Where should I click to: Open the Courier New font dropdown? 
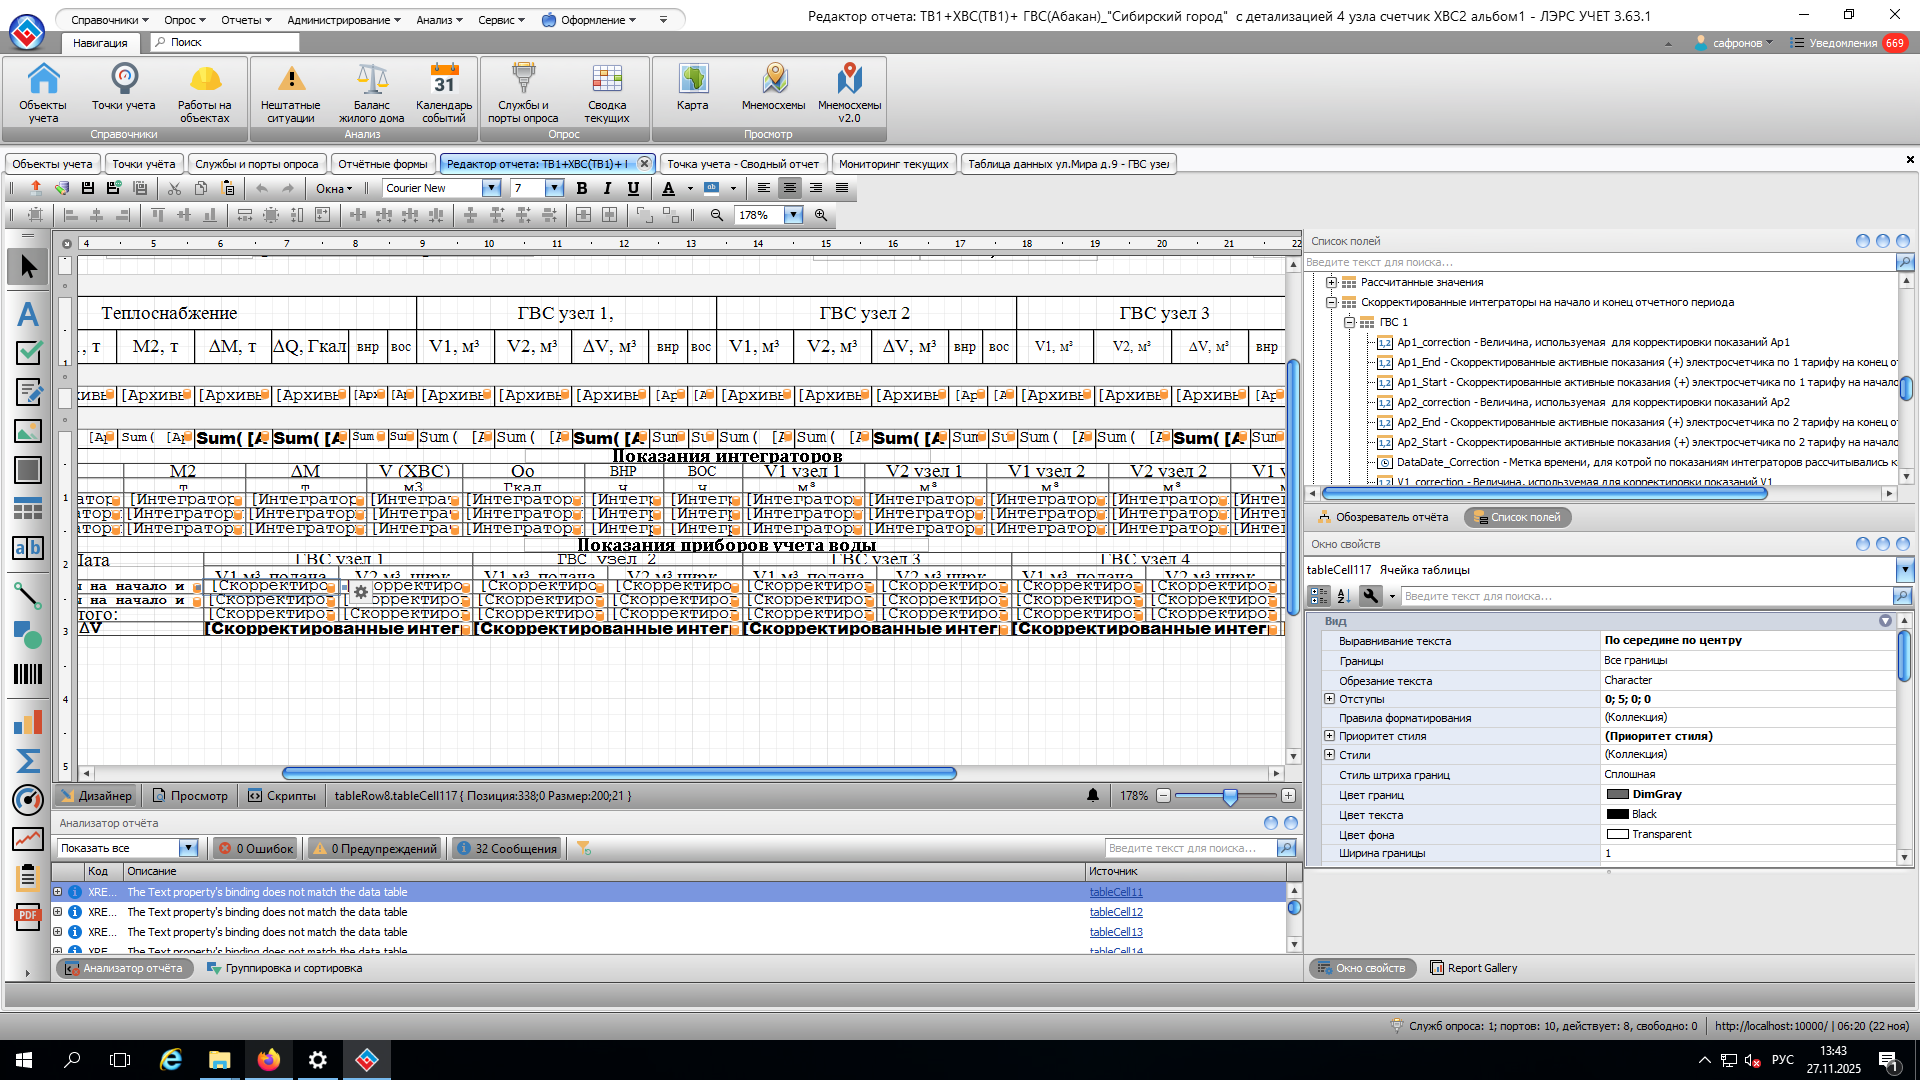click(x=491, y=188)
